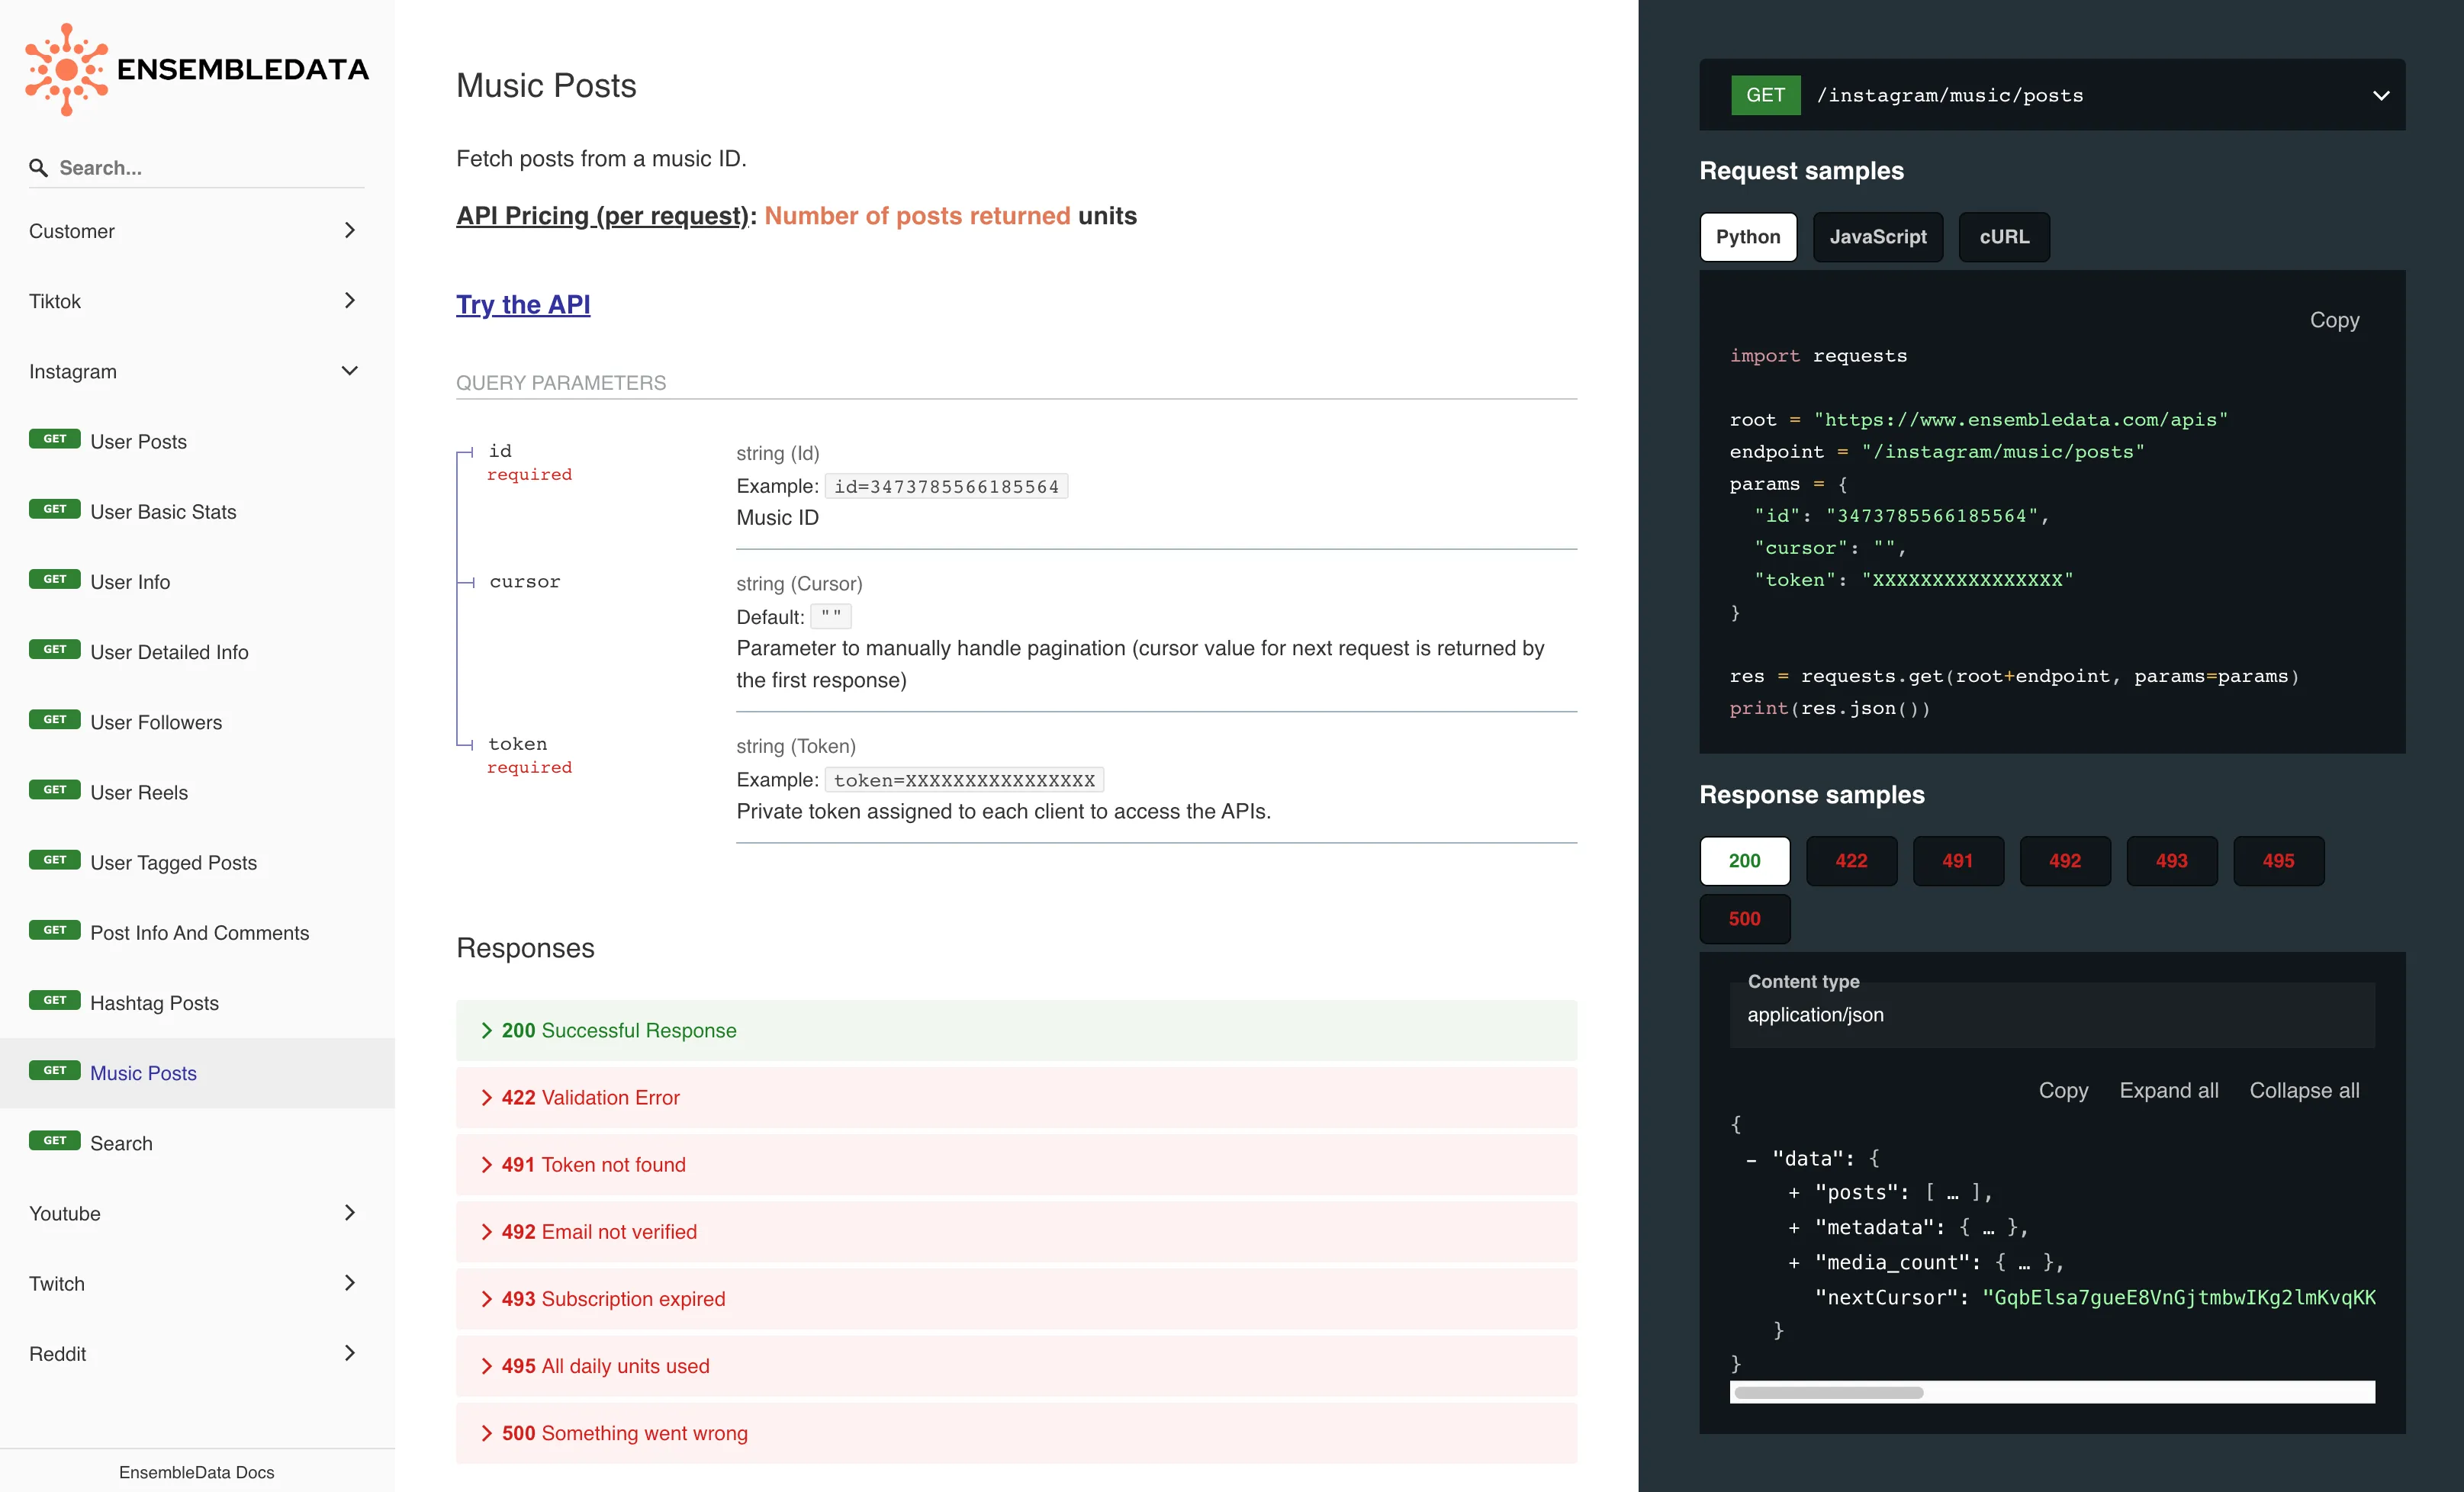
Task: Select Music Posts in sidebar
Action: [197, 1073]
